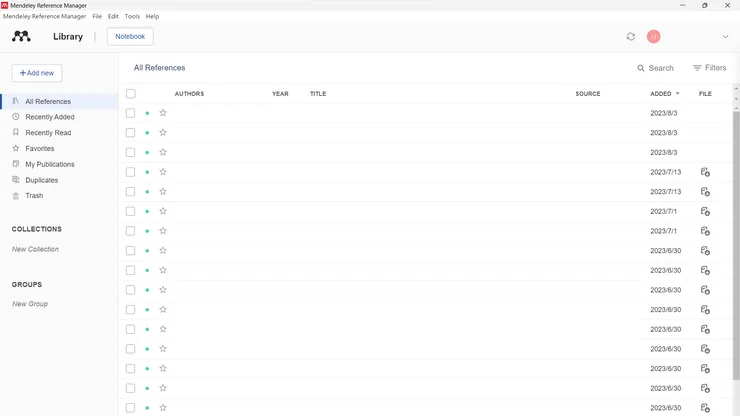Screen dimensions: 740x416
Task: Tick checkbox of lower 2023/7/1 row
Action: pos(131,231)
